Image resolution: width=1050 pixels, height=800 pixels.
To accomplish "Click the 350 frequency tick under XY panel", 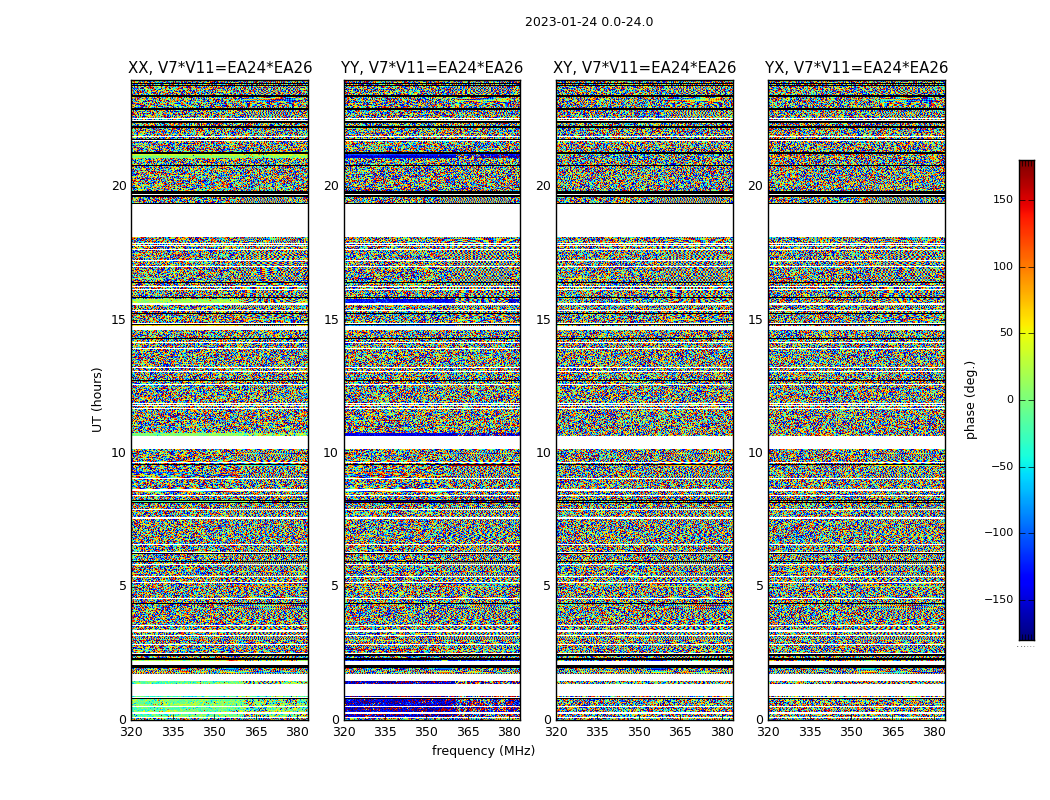I will tap(639, 732).
